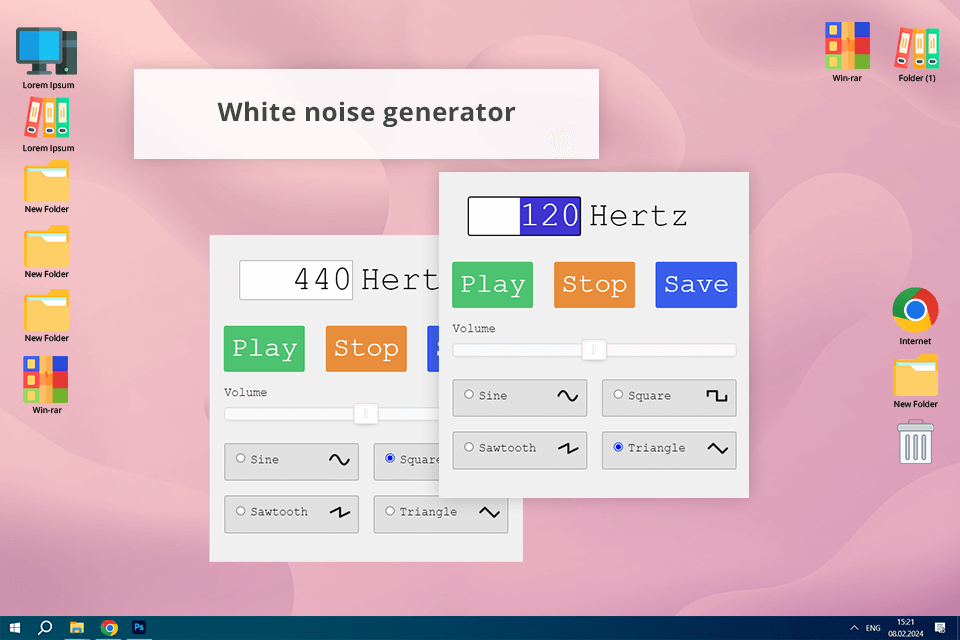The image size is (960, 640).
Task: Click Play in the 120 Hertz panel
Action: click(x=493, y=285)
